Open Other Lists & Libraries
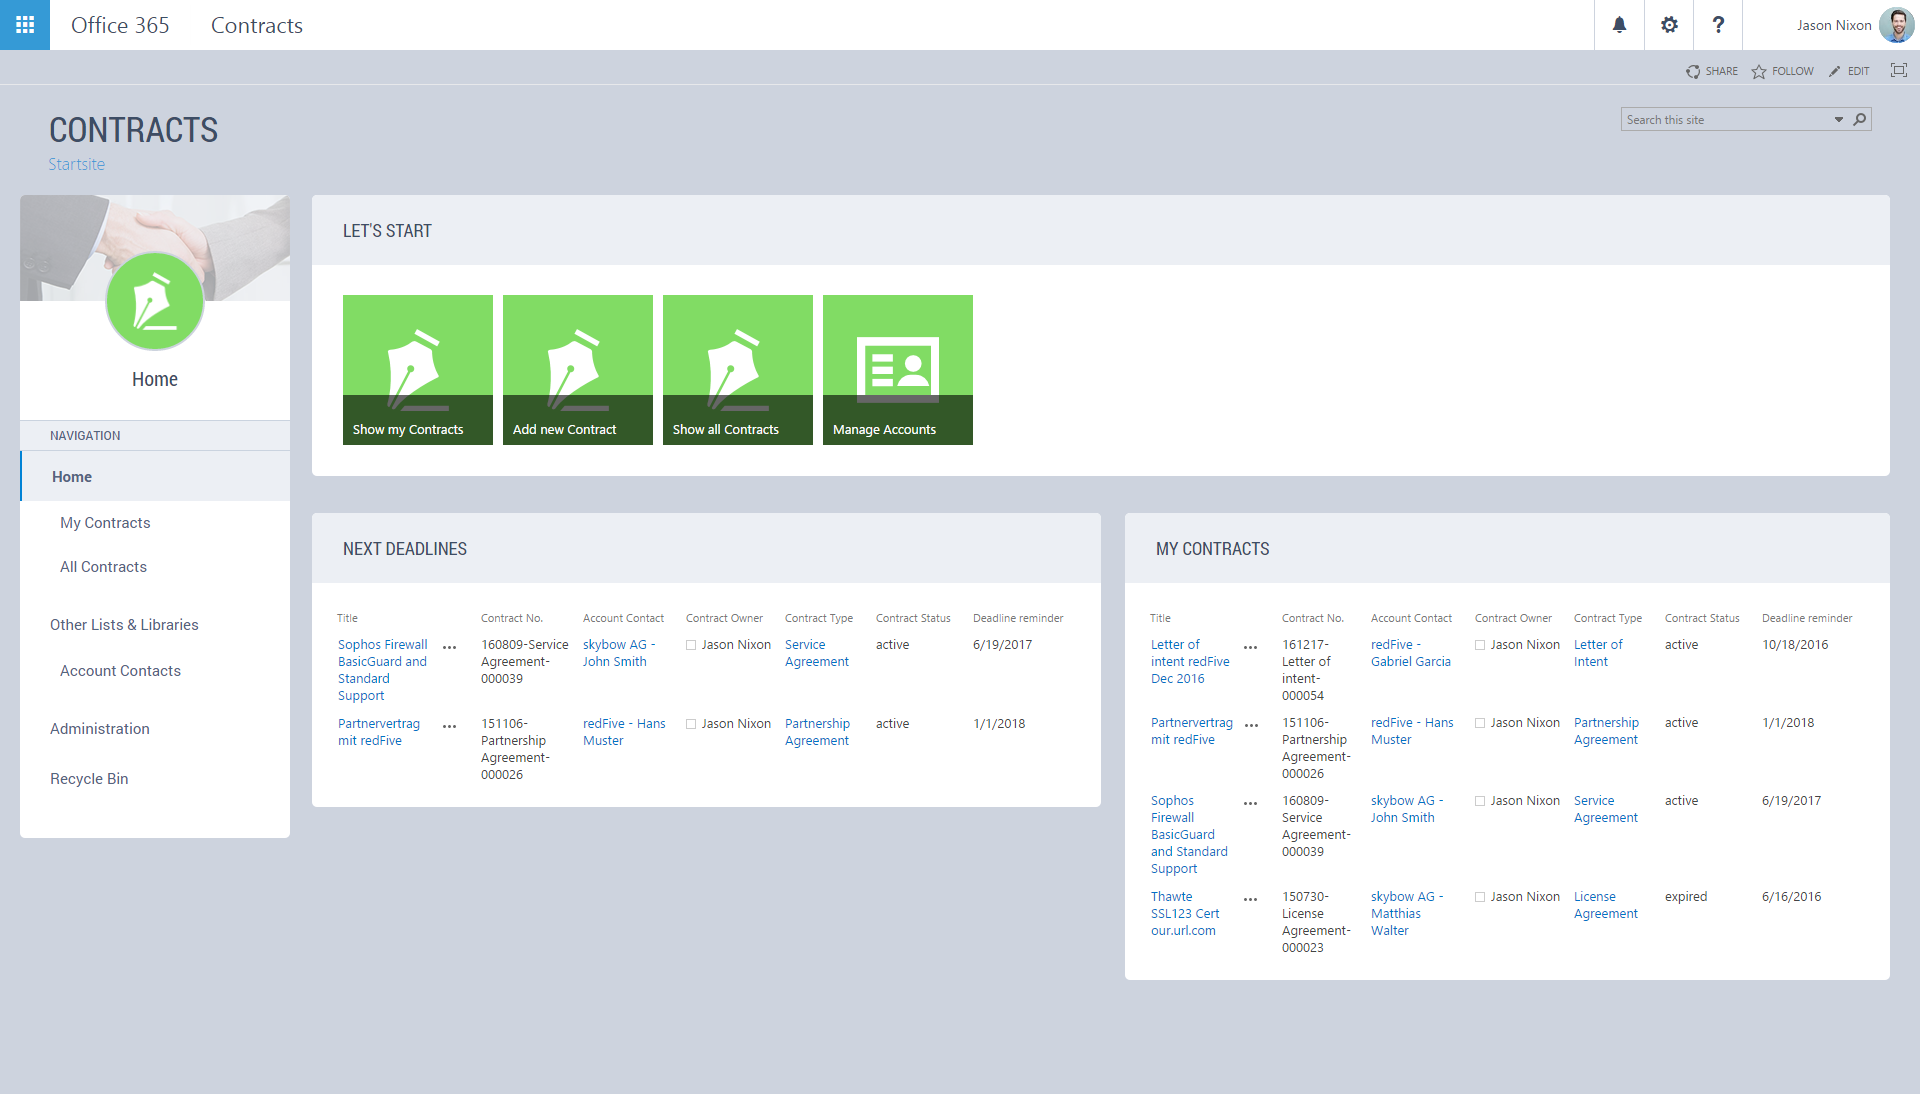Screen dimensions: 1920x1094 coord(124,625)
